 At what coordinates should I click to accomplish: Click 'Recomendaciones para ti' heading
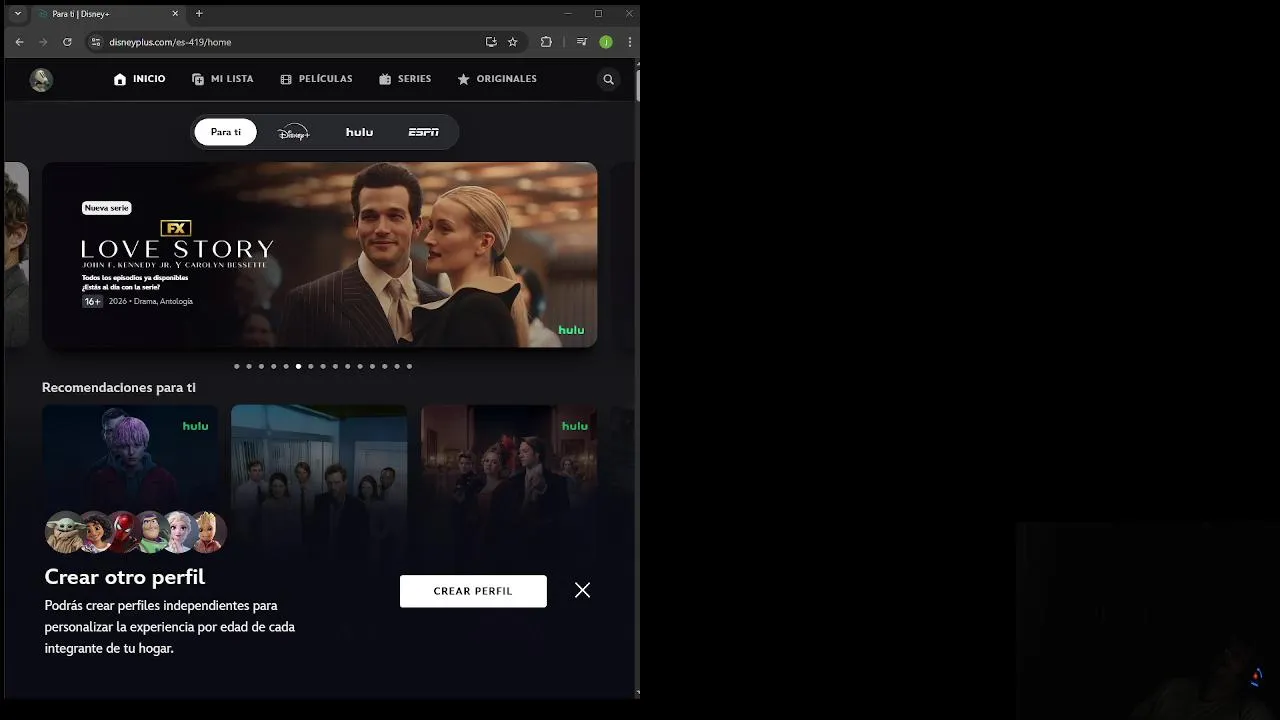pos(119,387)
